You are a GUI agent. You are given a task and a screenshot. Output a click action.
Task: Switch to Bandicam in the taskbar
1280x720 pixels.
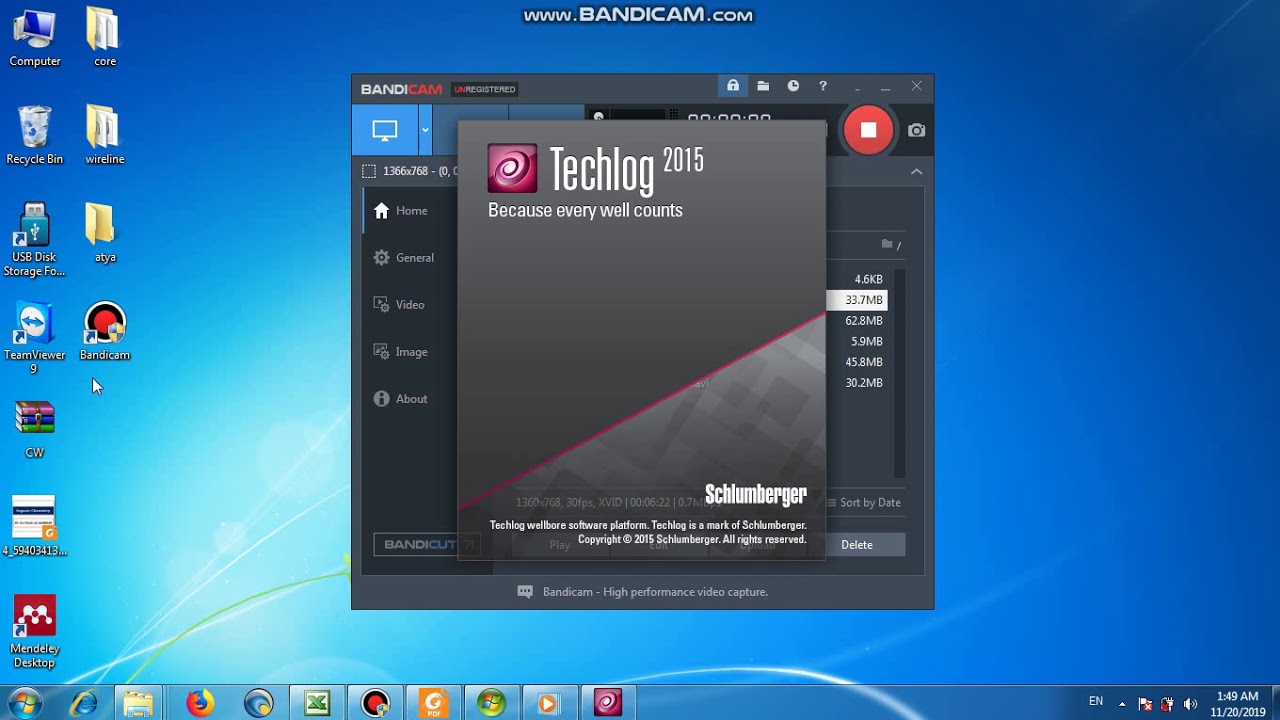click(375, 703)
